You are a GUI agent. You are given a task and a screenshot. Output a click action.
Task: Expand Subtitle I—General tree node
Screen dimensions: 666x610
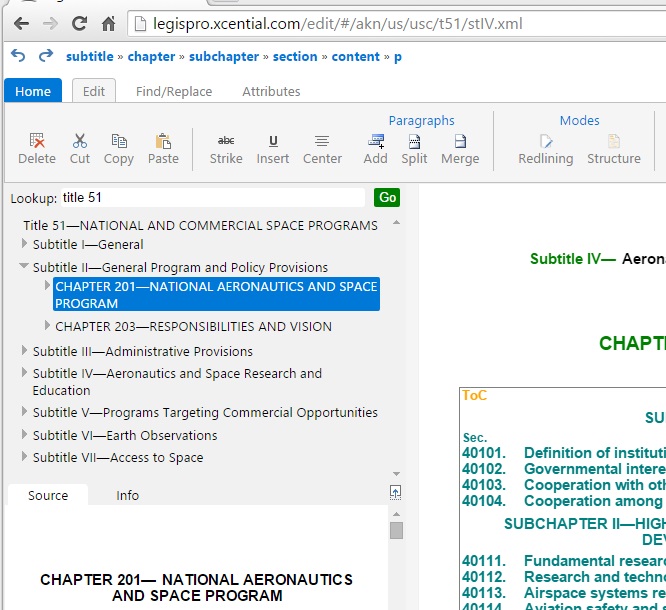(25, 244)
